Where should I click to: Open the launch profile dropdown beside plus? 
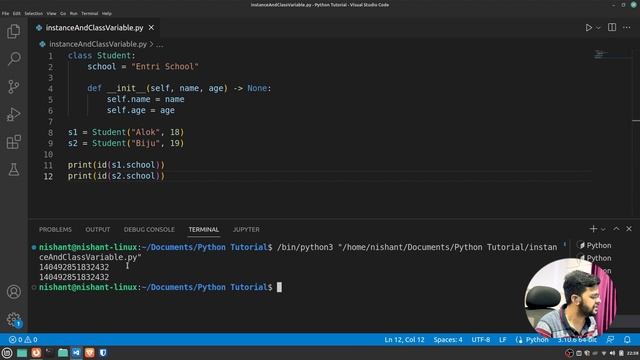pos(603,229)
